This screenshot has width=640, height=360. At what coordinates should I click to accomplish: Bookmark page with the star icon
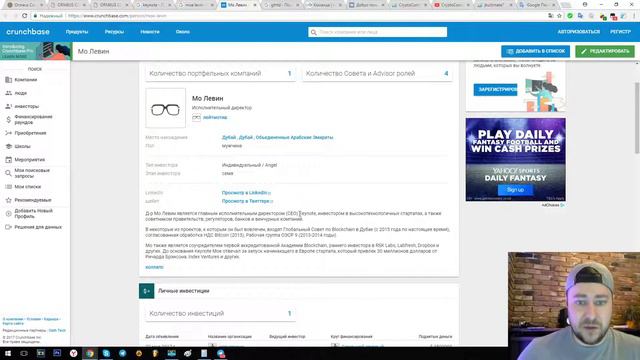559,16
